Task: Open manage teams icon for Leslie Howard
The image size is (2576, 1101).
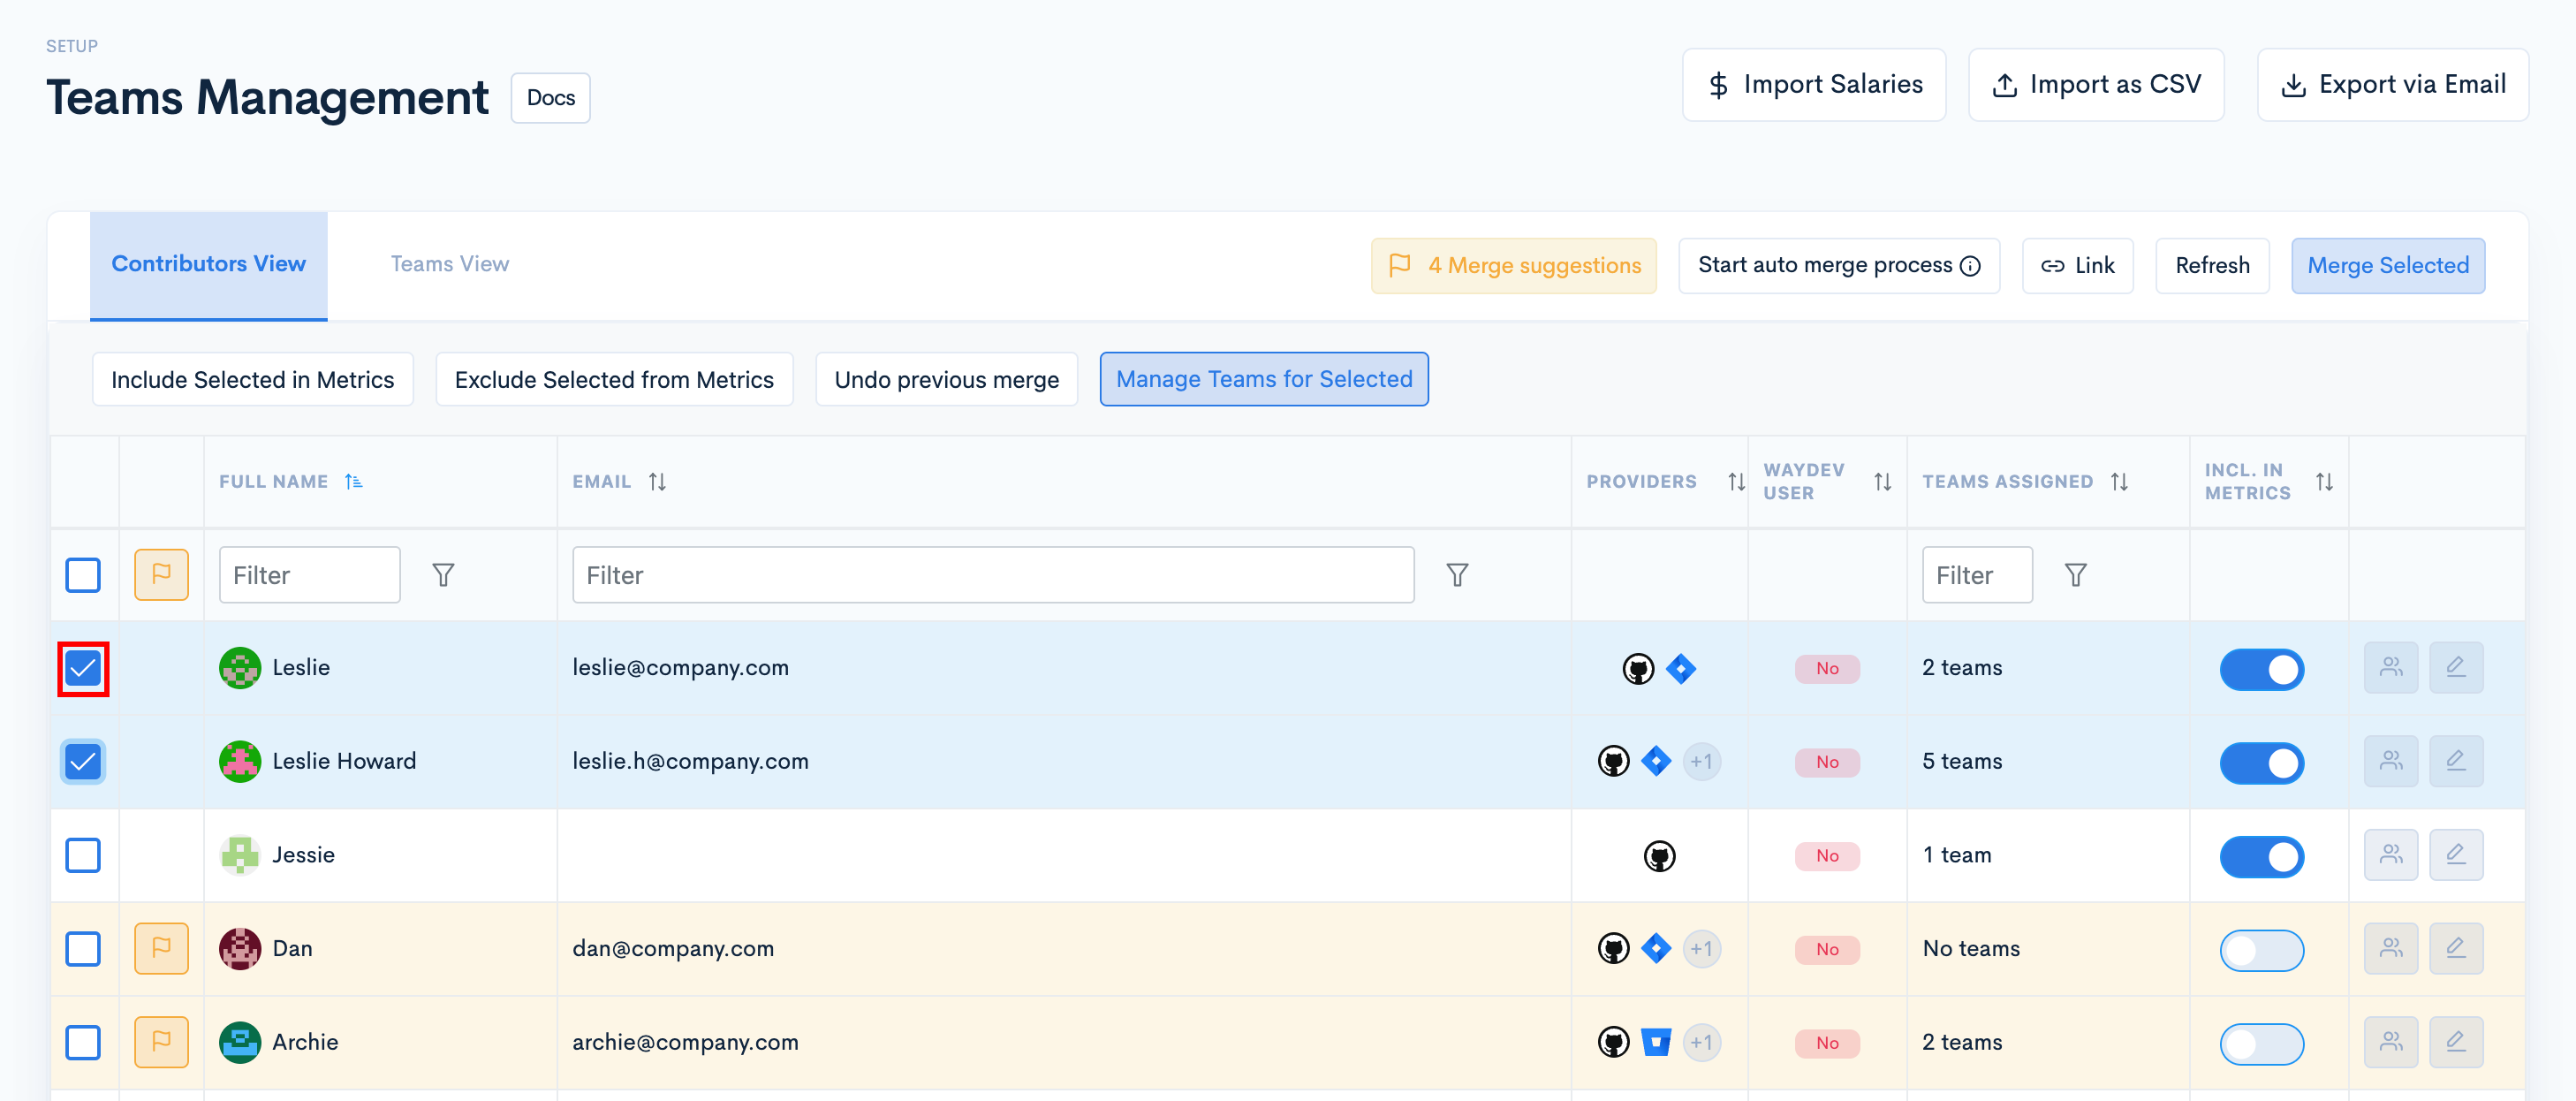Action: point(2390,762)
